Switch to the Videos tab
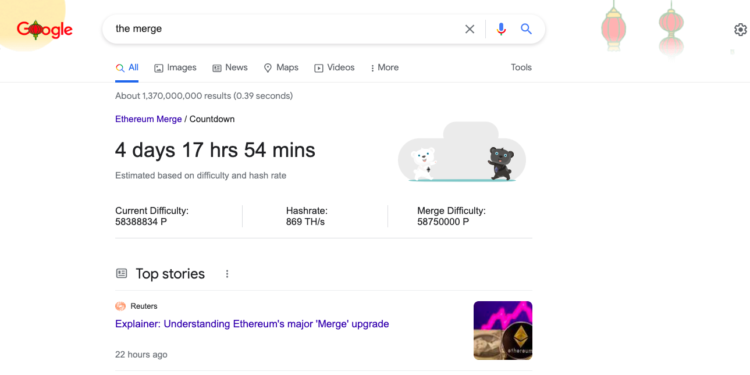The width and height of the screenshot is (750, 375). pyautogui.click(x=334, y=67)
